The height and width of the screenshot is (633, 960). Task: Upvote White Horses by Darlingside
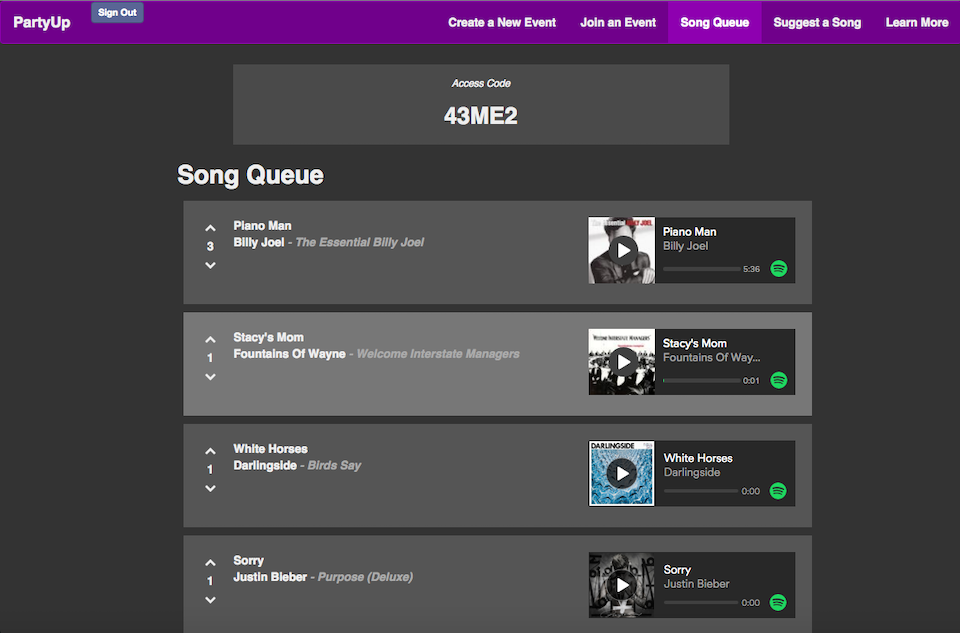tap(210, 451)
